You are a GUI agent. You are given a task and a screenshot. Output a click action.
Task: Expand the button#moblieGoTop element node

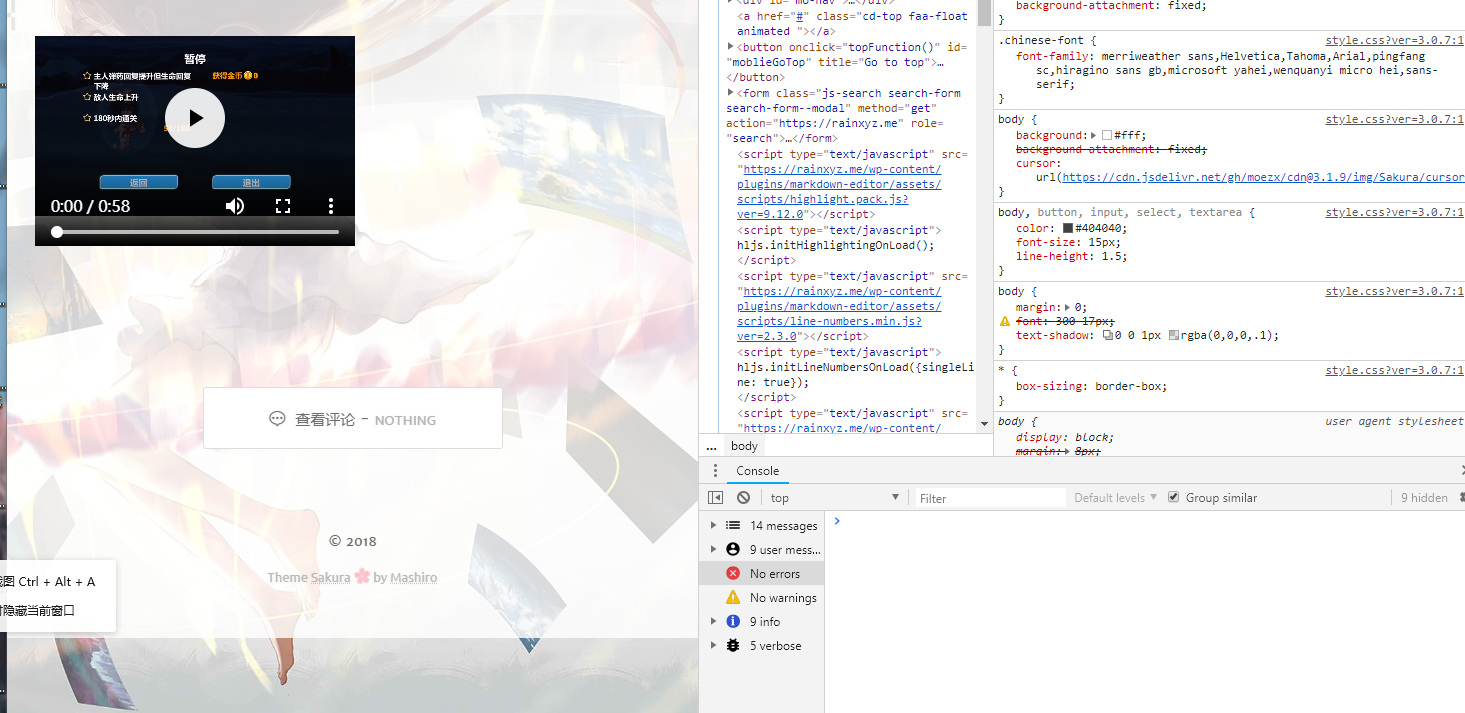coord(731,47)
